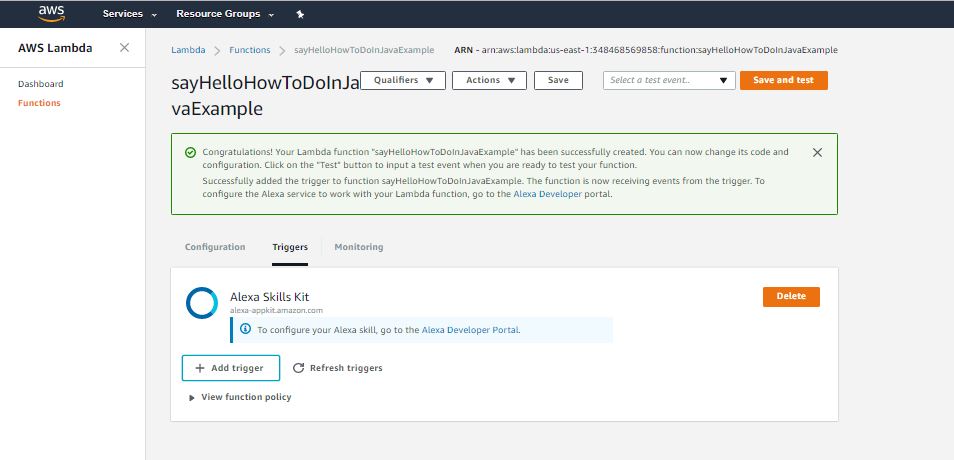Open the Select a test event dropdown
Image resolution: width=954 pixels, height=460 pixels.
[669, 80]
